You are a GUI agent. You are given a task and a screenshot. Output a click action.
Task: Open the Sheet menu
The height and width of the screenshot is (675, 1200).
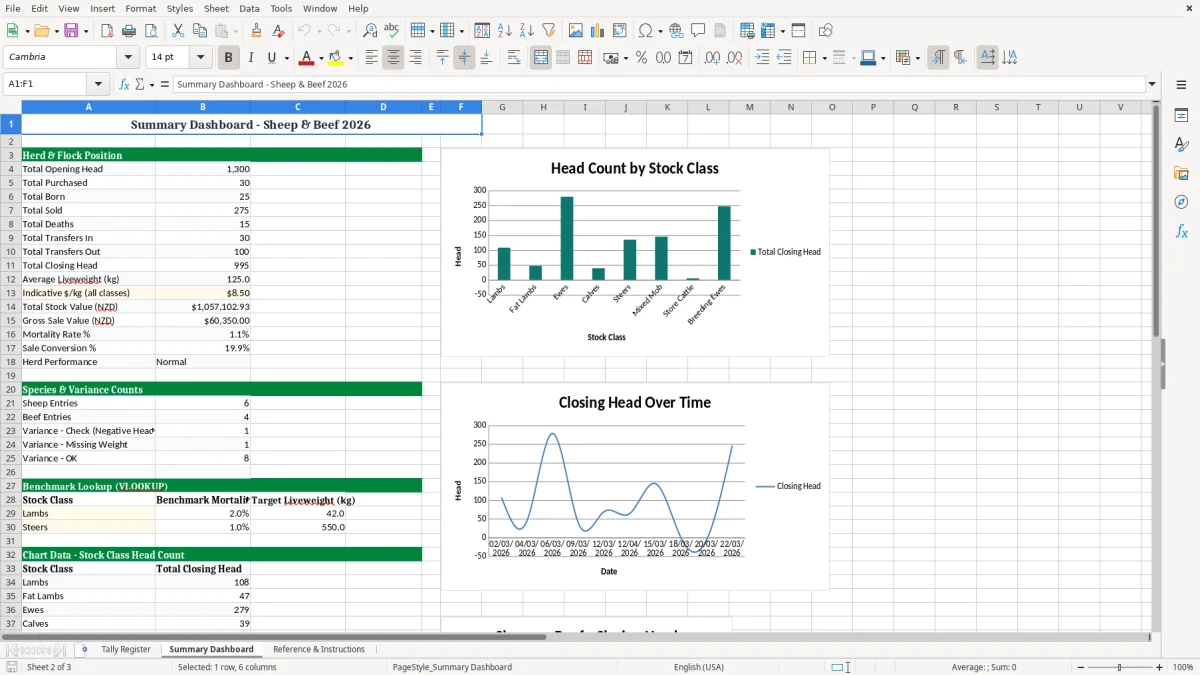pos(216,8)
